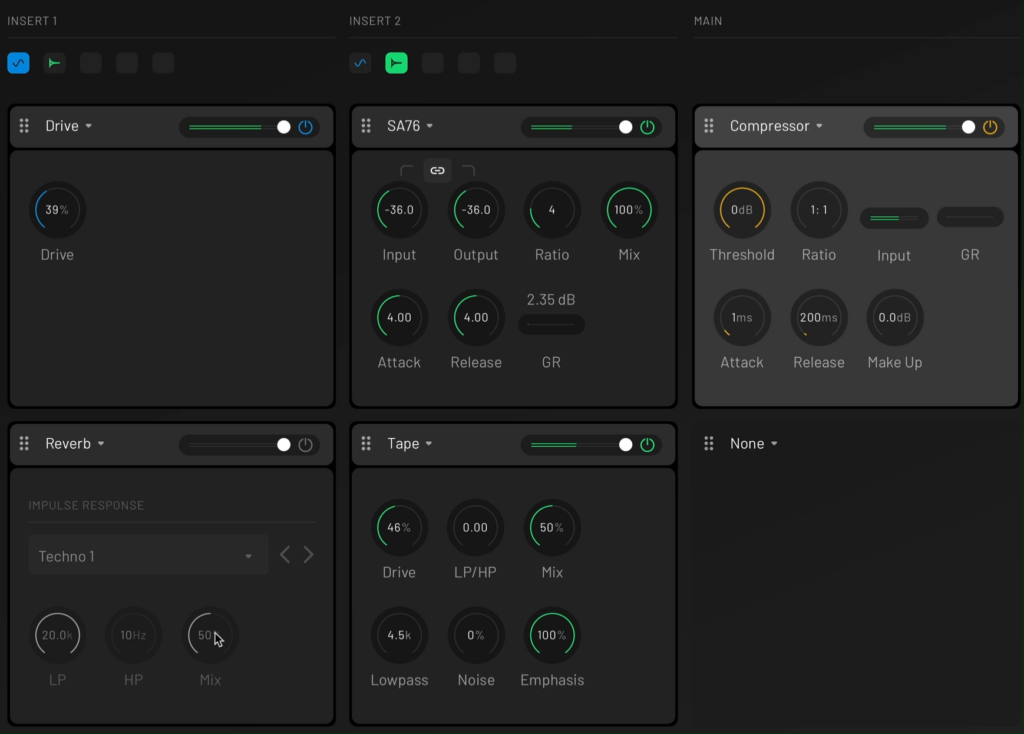Click the SA76 Input knob
This screenshot has height=734, width=1024.
[399, 210]
